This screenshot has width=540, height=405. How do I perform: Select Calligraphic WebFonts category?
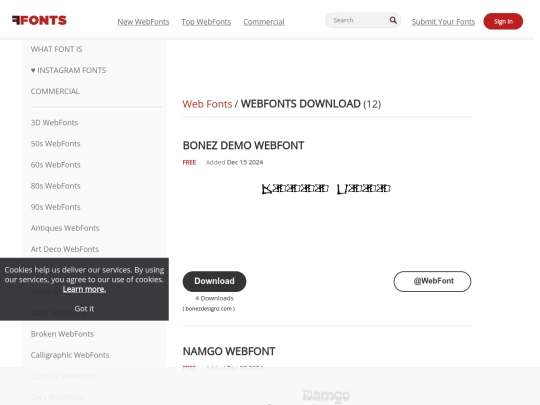(70, 355)
